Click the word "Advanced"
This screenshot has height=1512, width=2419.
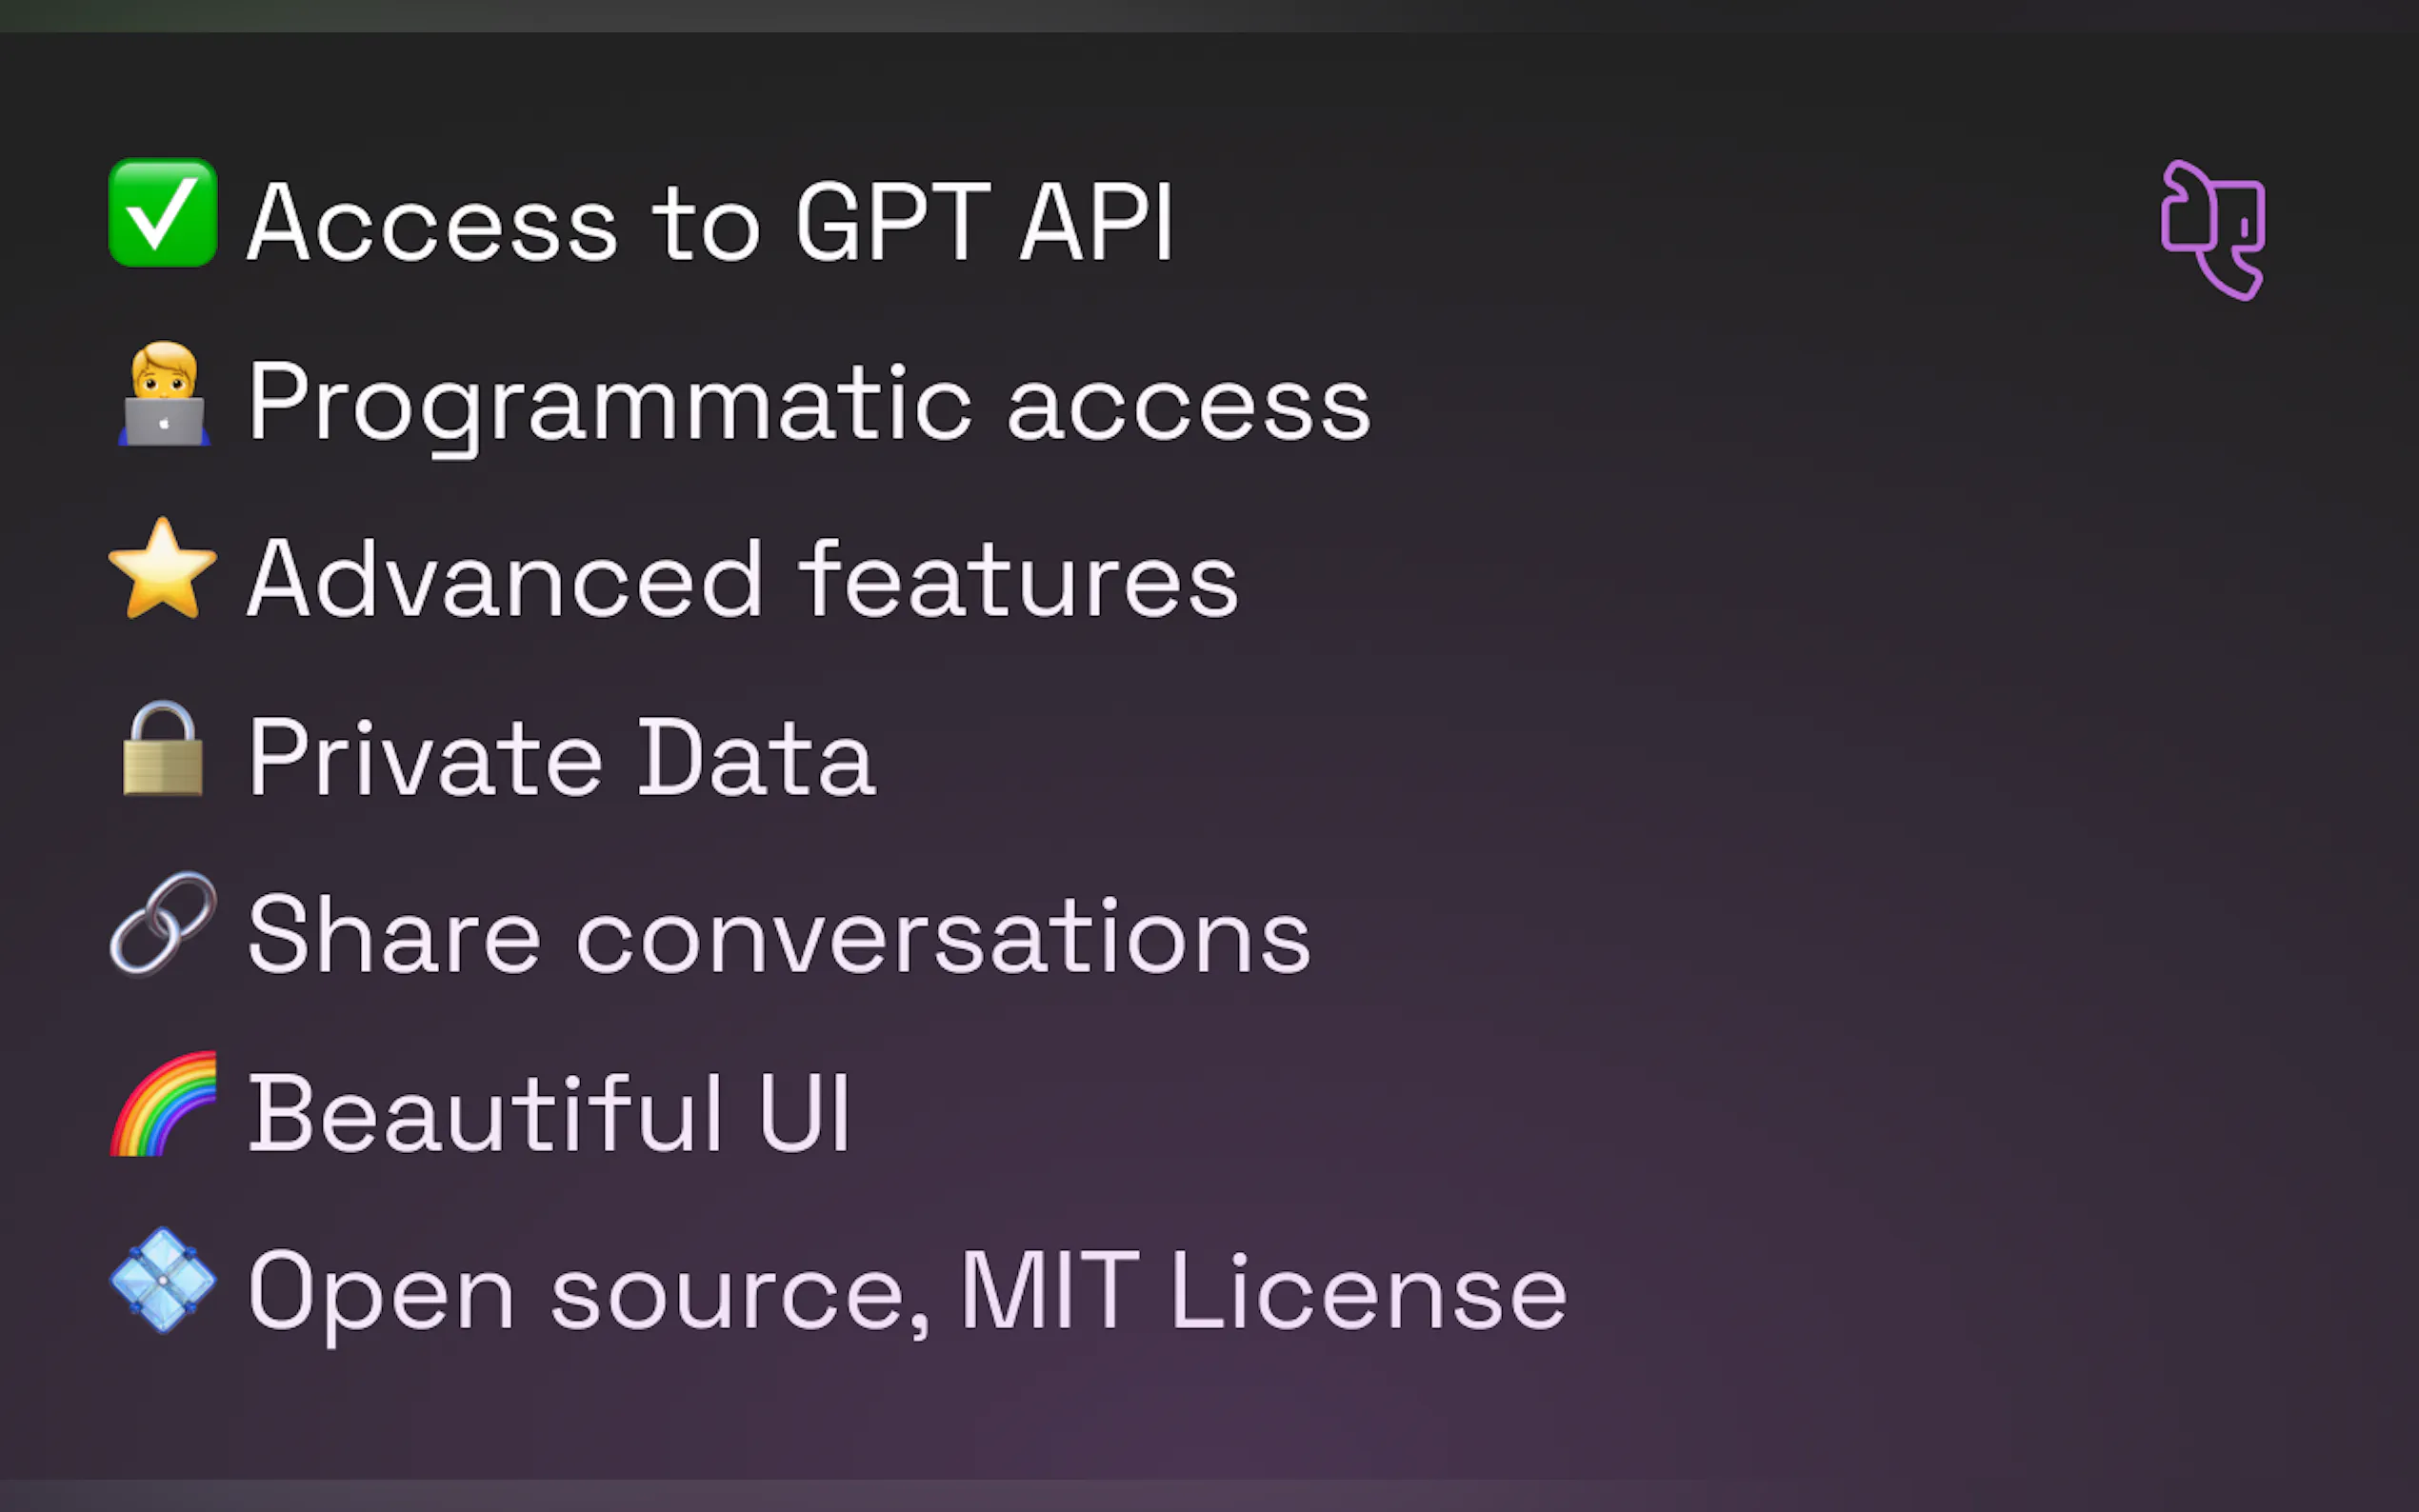click(505, 580)
